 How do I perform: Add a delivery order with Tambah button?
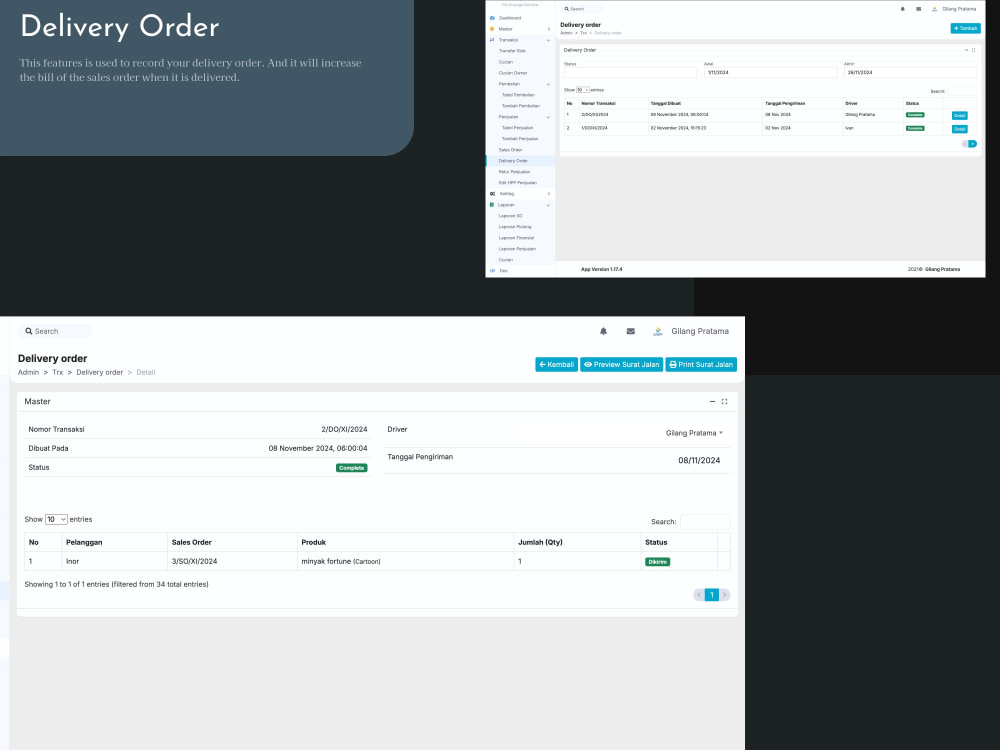965,28
